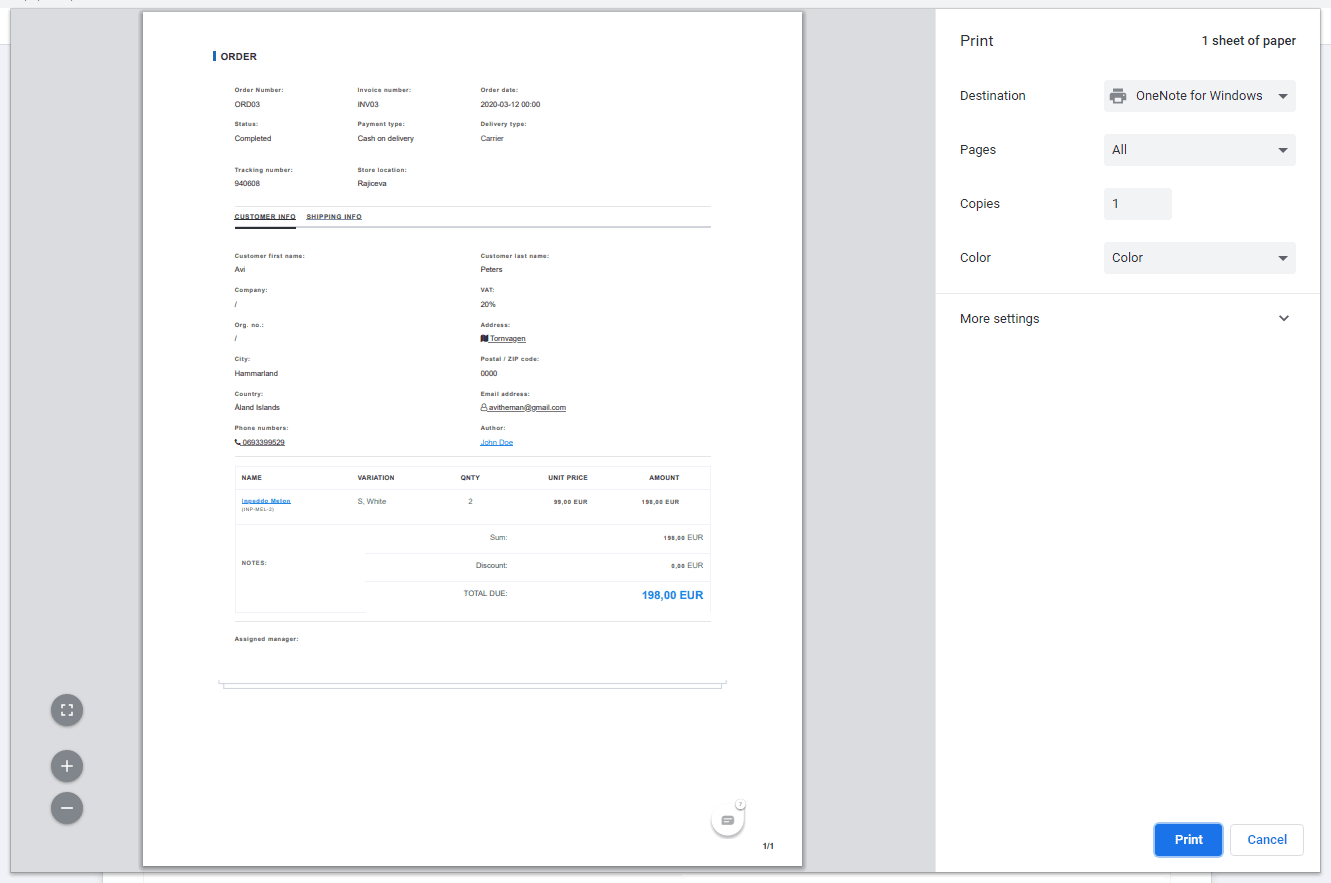Click the '1 sheet of paper' text
Viewport: 1331px width, 883px height.
click(x=1249, y=41)
